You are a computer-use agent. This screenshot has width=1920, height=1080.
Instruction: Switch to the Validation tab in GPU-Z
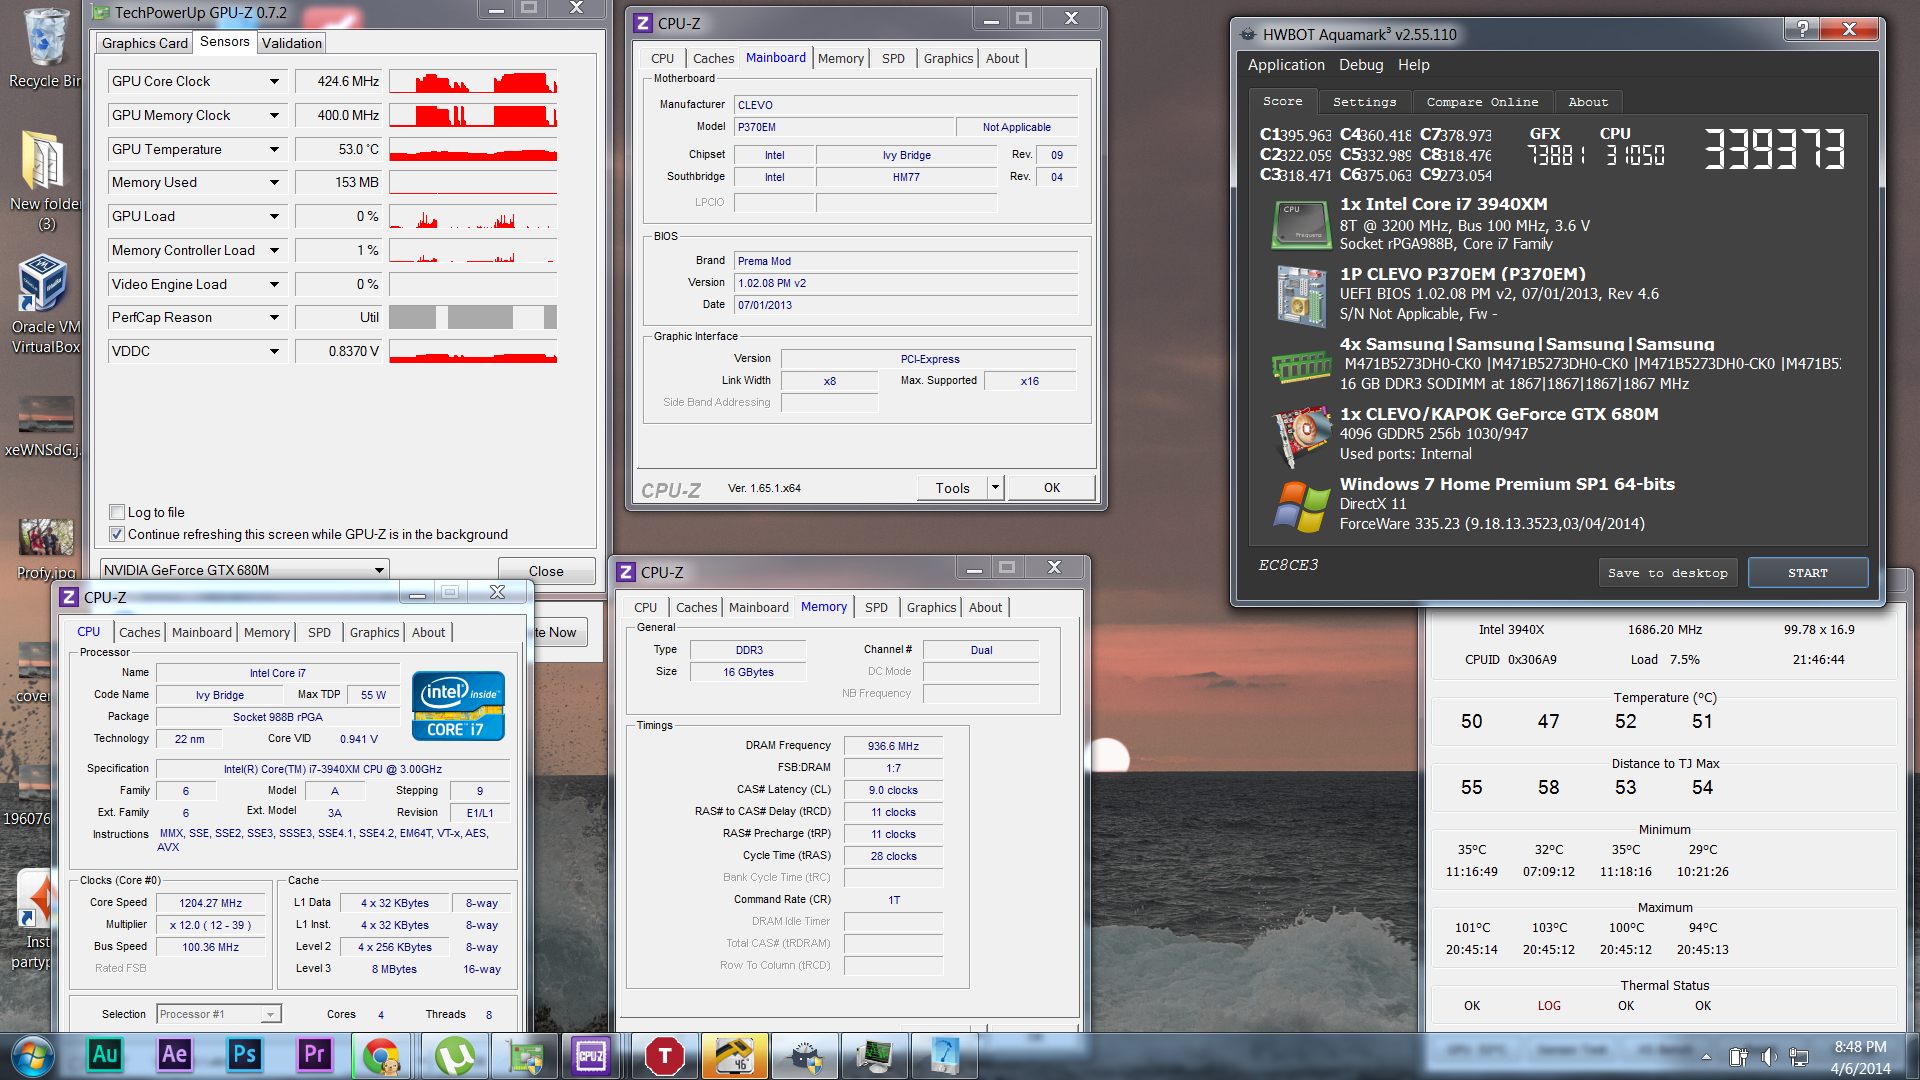click(292, 43)
